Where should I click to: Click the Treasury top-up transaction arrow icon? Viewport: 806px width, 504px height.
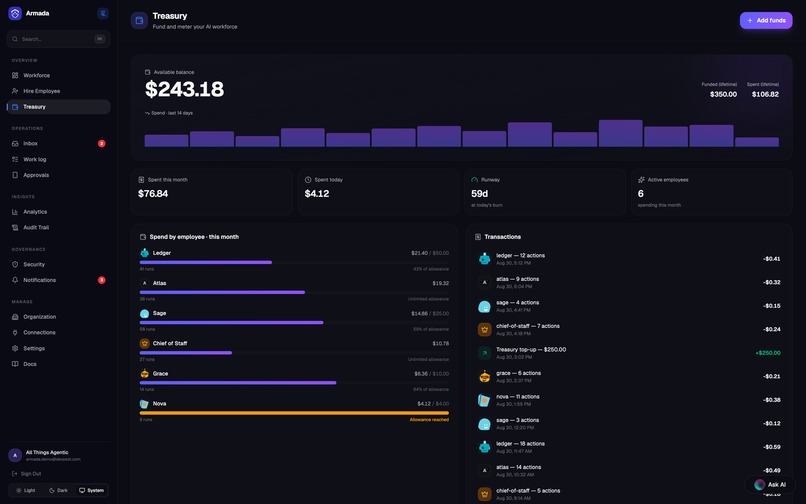[x=484, y=353]
